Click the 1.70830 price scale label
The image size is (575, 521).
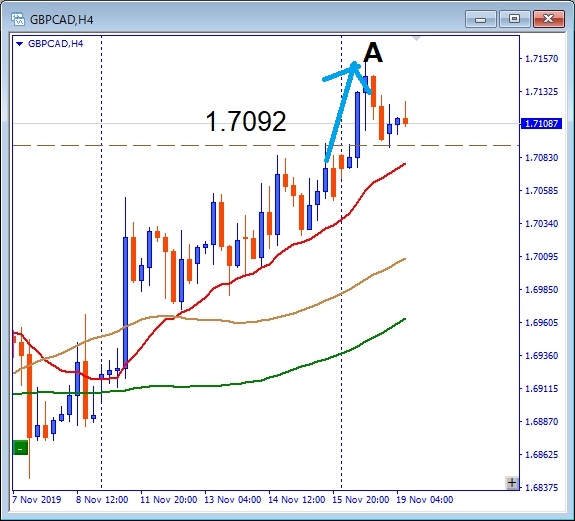coord(542,158)
